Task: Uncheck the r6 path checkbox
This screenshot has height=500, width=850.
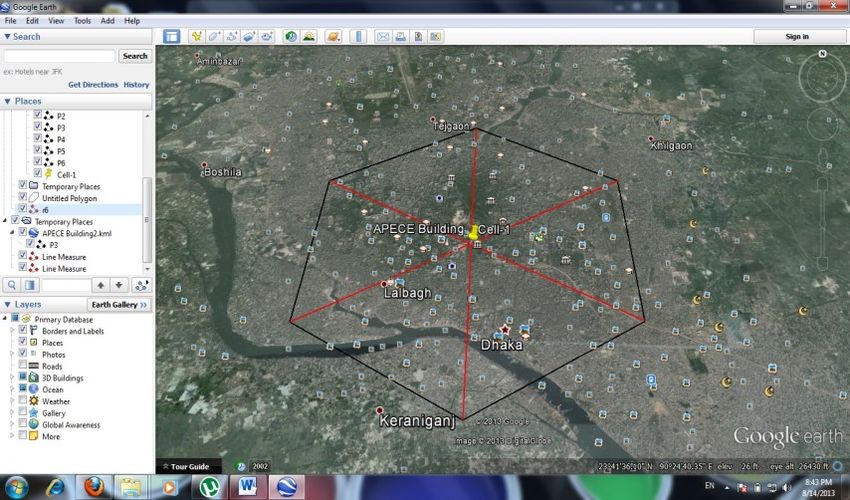Action: pos(22,208)
